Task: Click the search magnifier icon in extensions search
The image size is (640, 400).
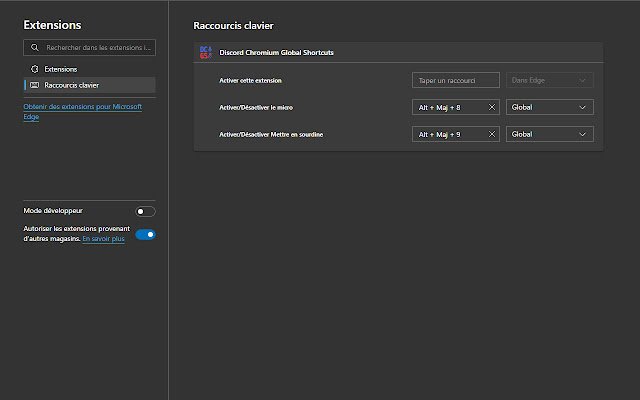Action: (x=35, y=47)
